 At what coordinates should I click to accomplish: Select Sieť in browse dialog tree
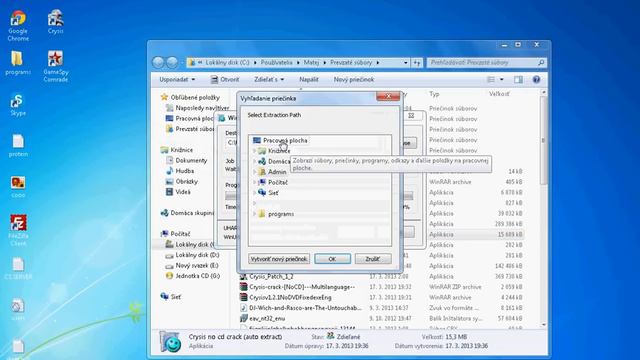click(x=273, y=193)
